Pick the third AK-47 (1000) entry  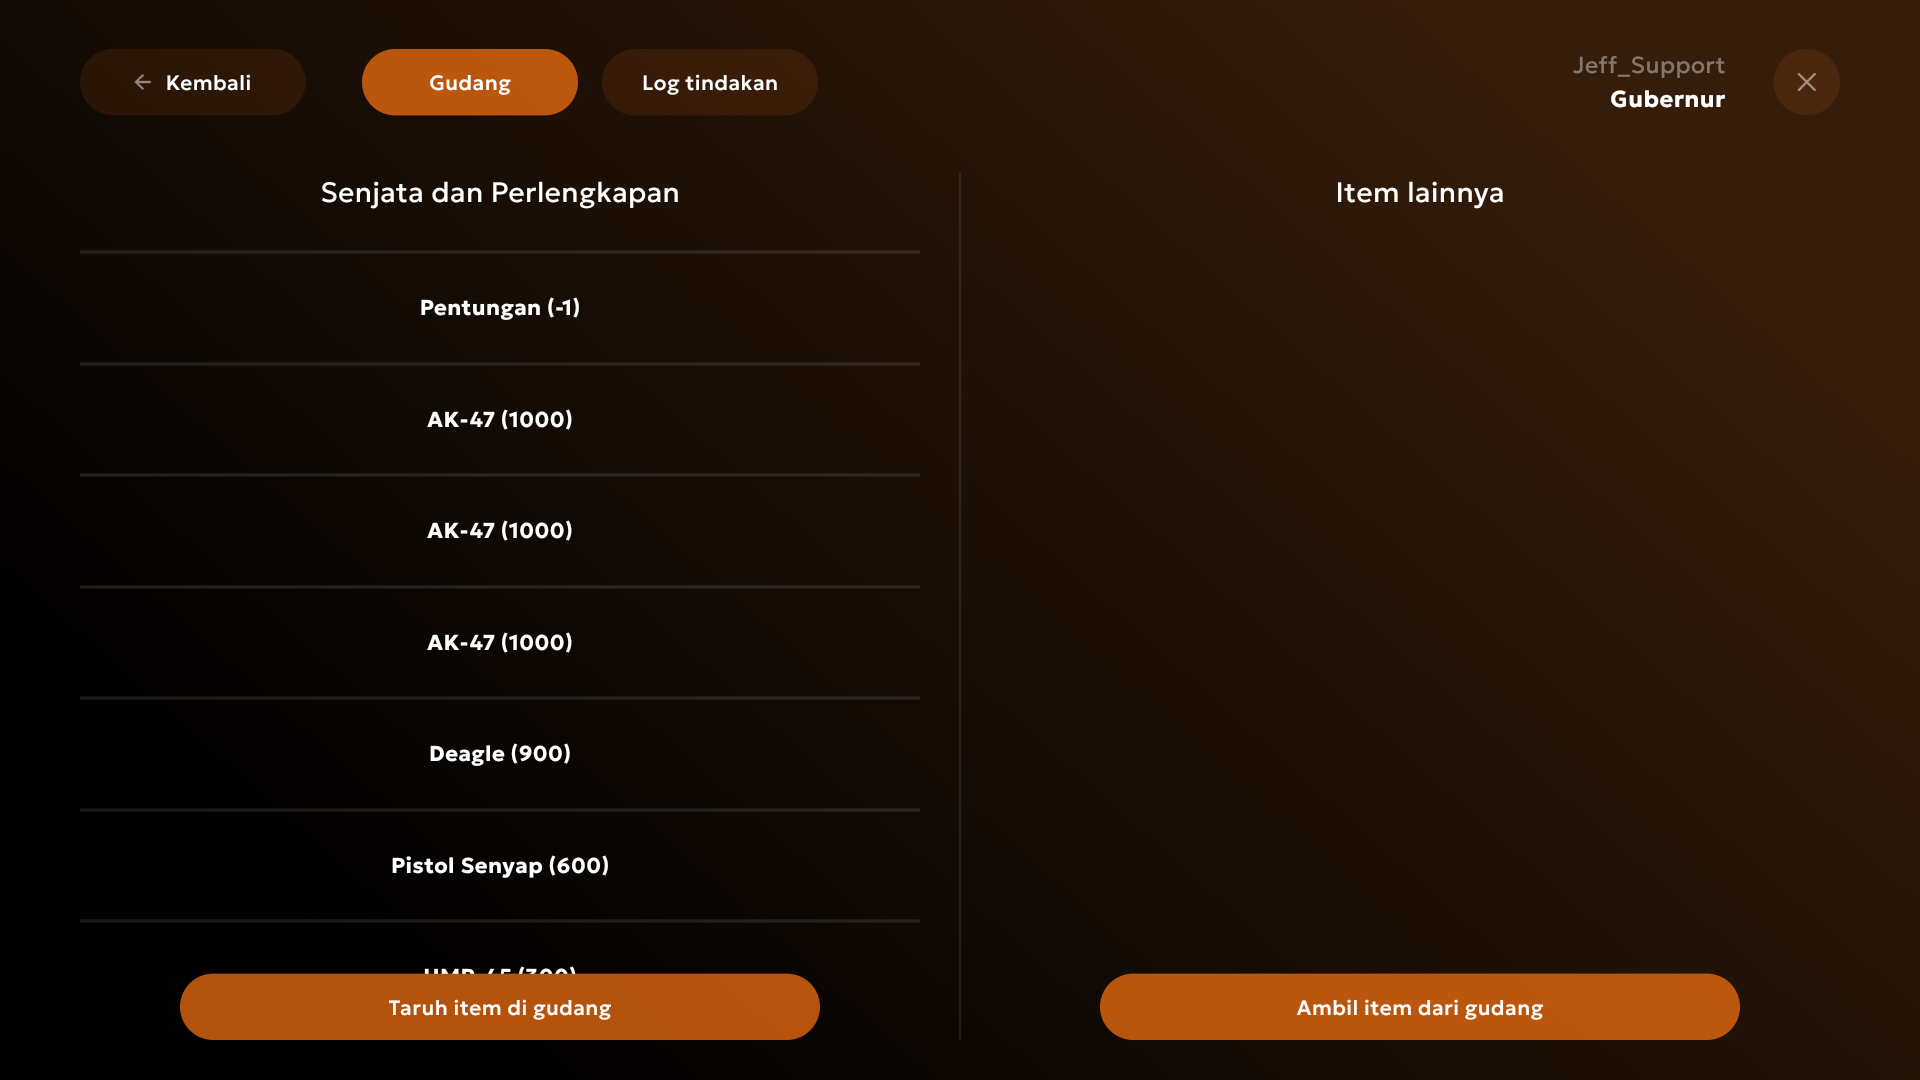499,642
